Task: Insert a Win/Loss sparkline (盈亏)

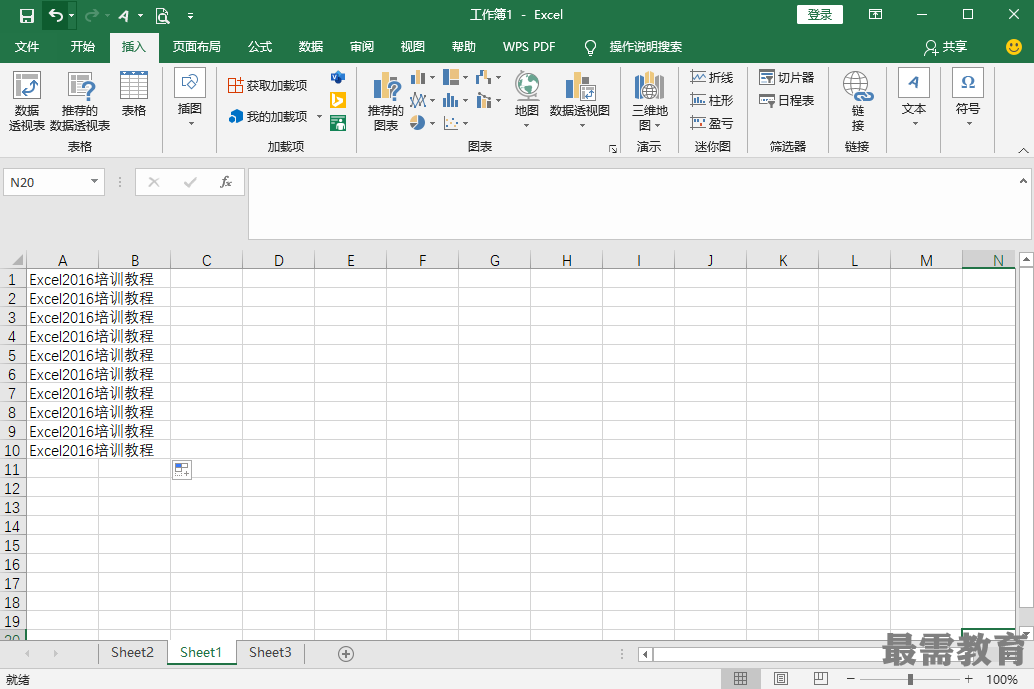Action: pyautogui.click(x=712, y=123)
